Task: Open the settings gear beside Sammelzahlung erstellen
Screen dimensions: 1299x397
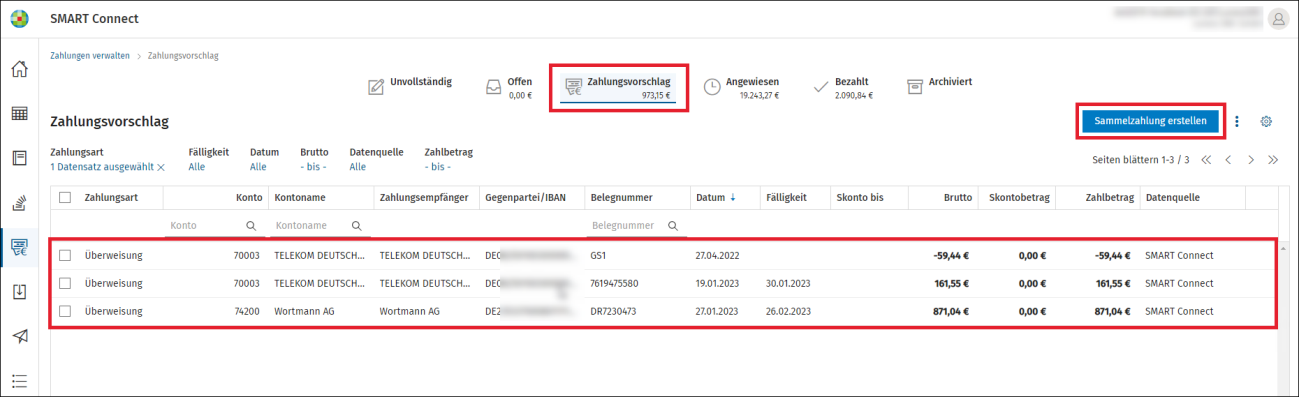Action: tap(1266, 121)
